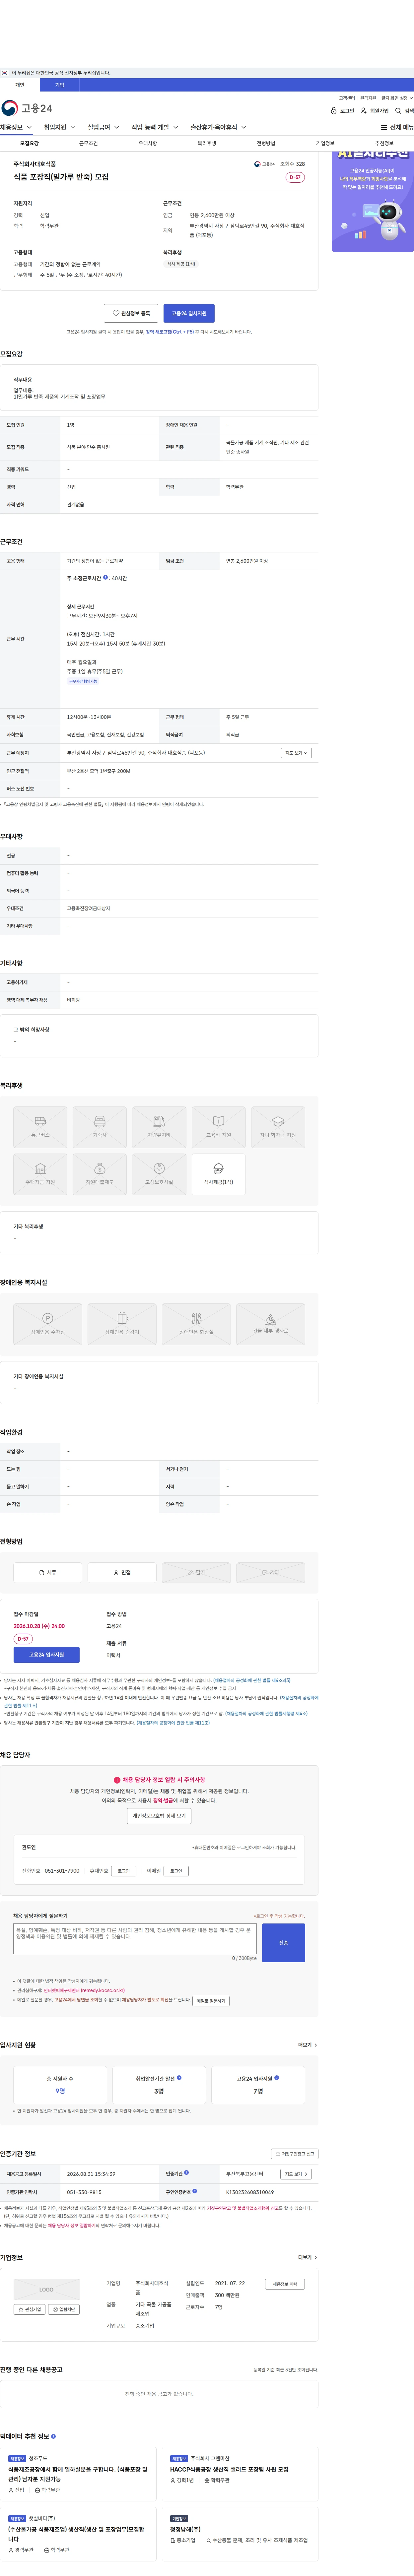
Task: Click the 기숙사 welfare icon
Action: click(x=100, y=1127)
